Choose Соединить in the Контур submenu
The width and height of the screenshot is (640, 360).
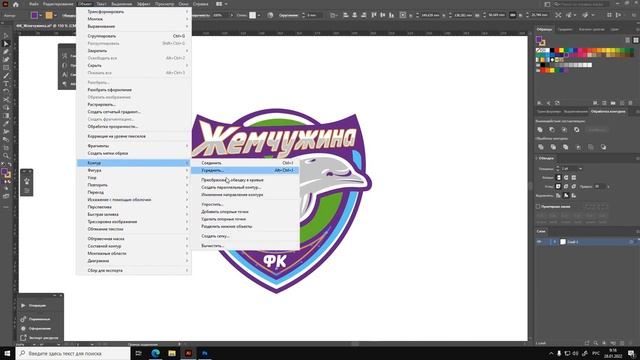245,163
